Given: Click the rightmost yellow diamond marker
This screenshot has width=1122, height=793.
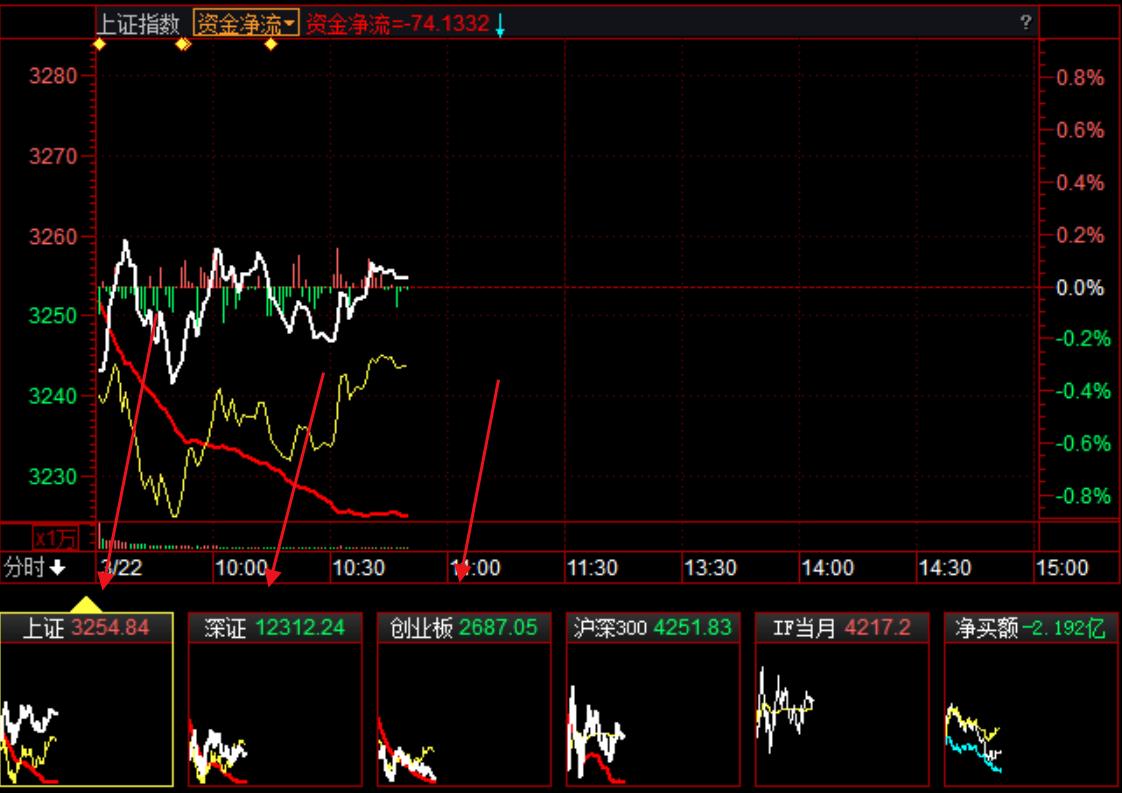Looking at the screenshot, I should pyautogui.click(x=270, y=44).
